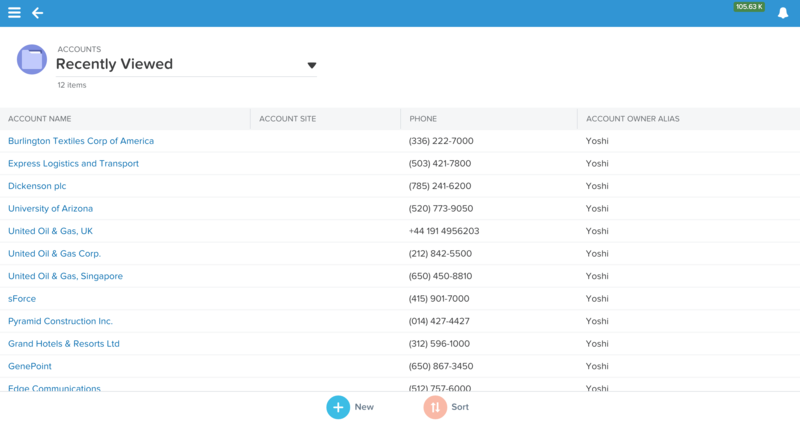Open the Dickenson plc account
This screenshot has height=423, width=800.
(x=37, y=186)
